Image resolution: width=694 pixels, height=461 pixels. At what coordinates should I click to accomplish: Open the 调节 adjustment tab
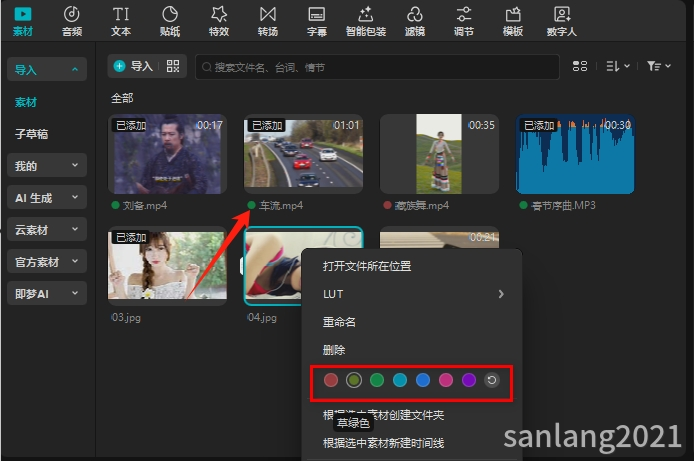464,21
